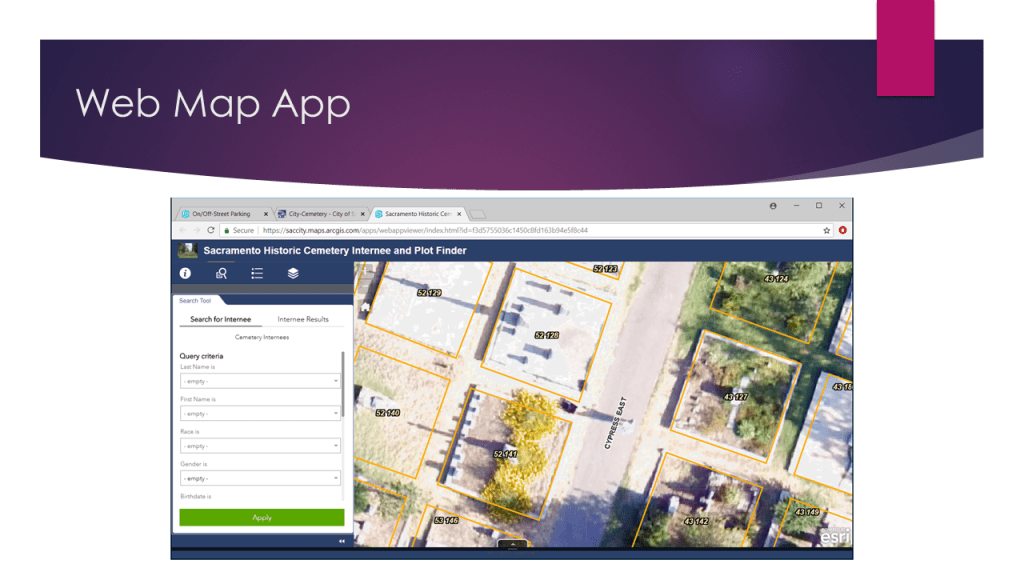Image resolution: width=1024 pixels, height=576 pixels.
Task: Collapse side panel with double-arrow icon
Action: 341,541
